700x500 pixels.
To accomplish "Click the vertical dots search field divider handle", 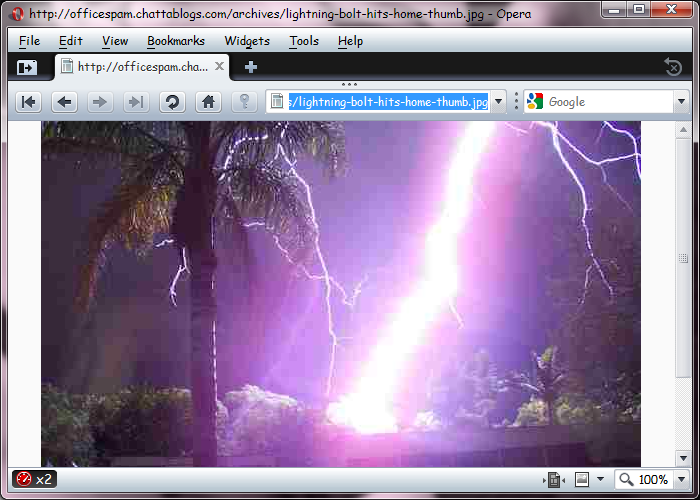I will click(516, 101).
